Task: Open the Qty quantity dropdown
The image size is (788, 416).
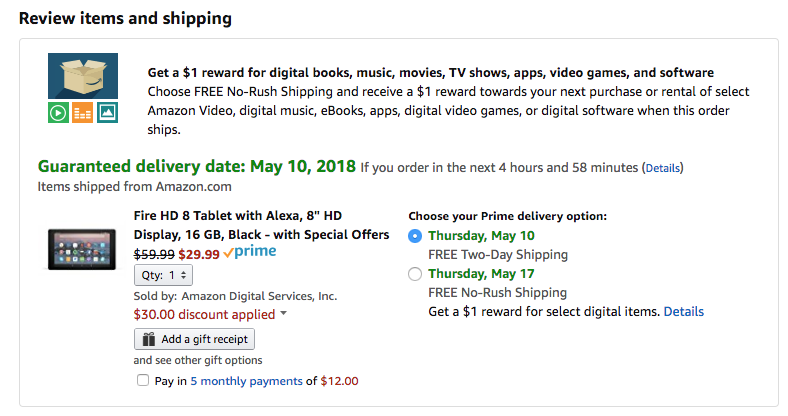Action: click(163, 275)
